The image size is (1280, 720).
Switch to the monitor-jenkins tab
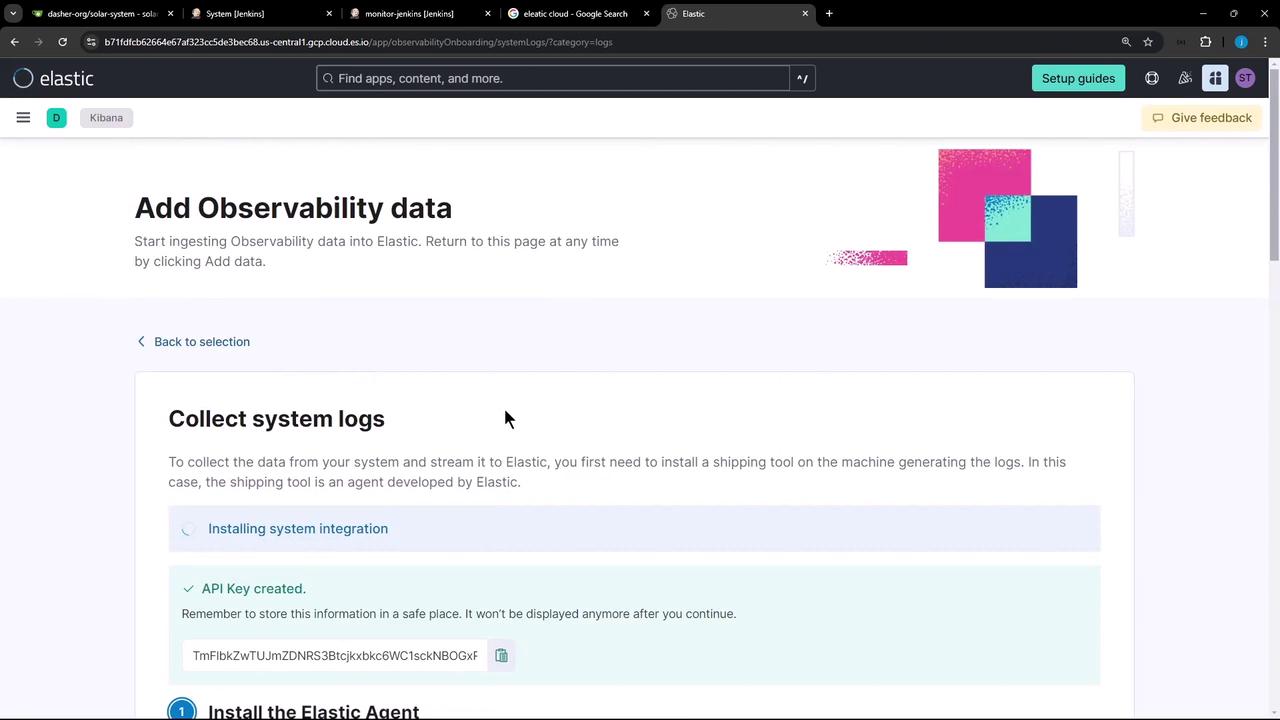click(409, 14)
